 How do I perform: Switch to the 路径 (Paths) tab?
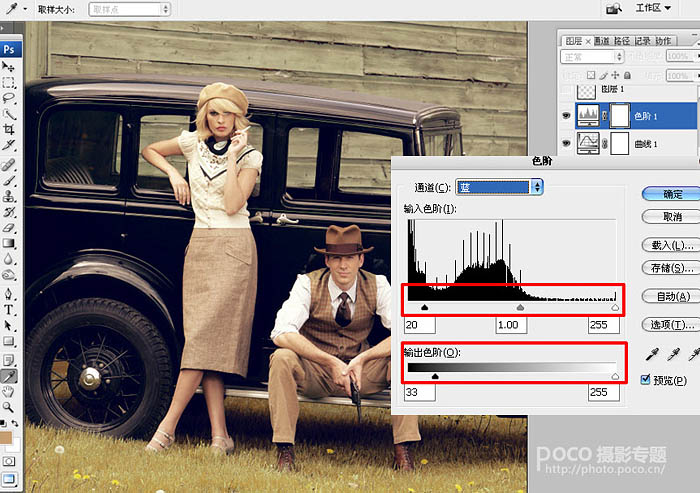tap(624, 41)
